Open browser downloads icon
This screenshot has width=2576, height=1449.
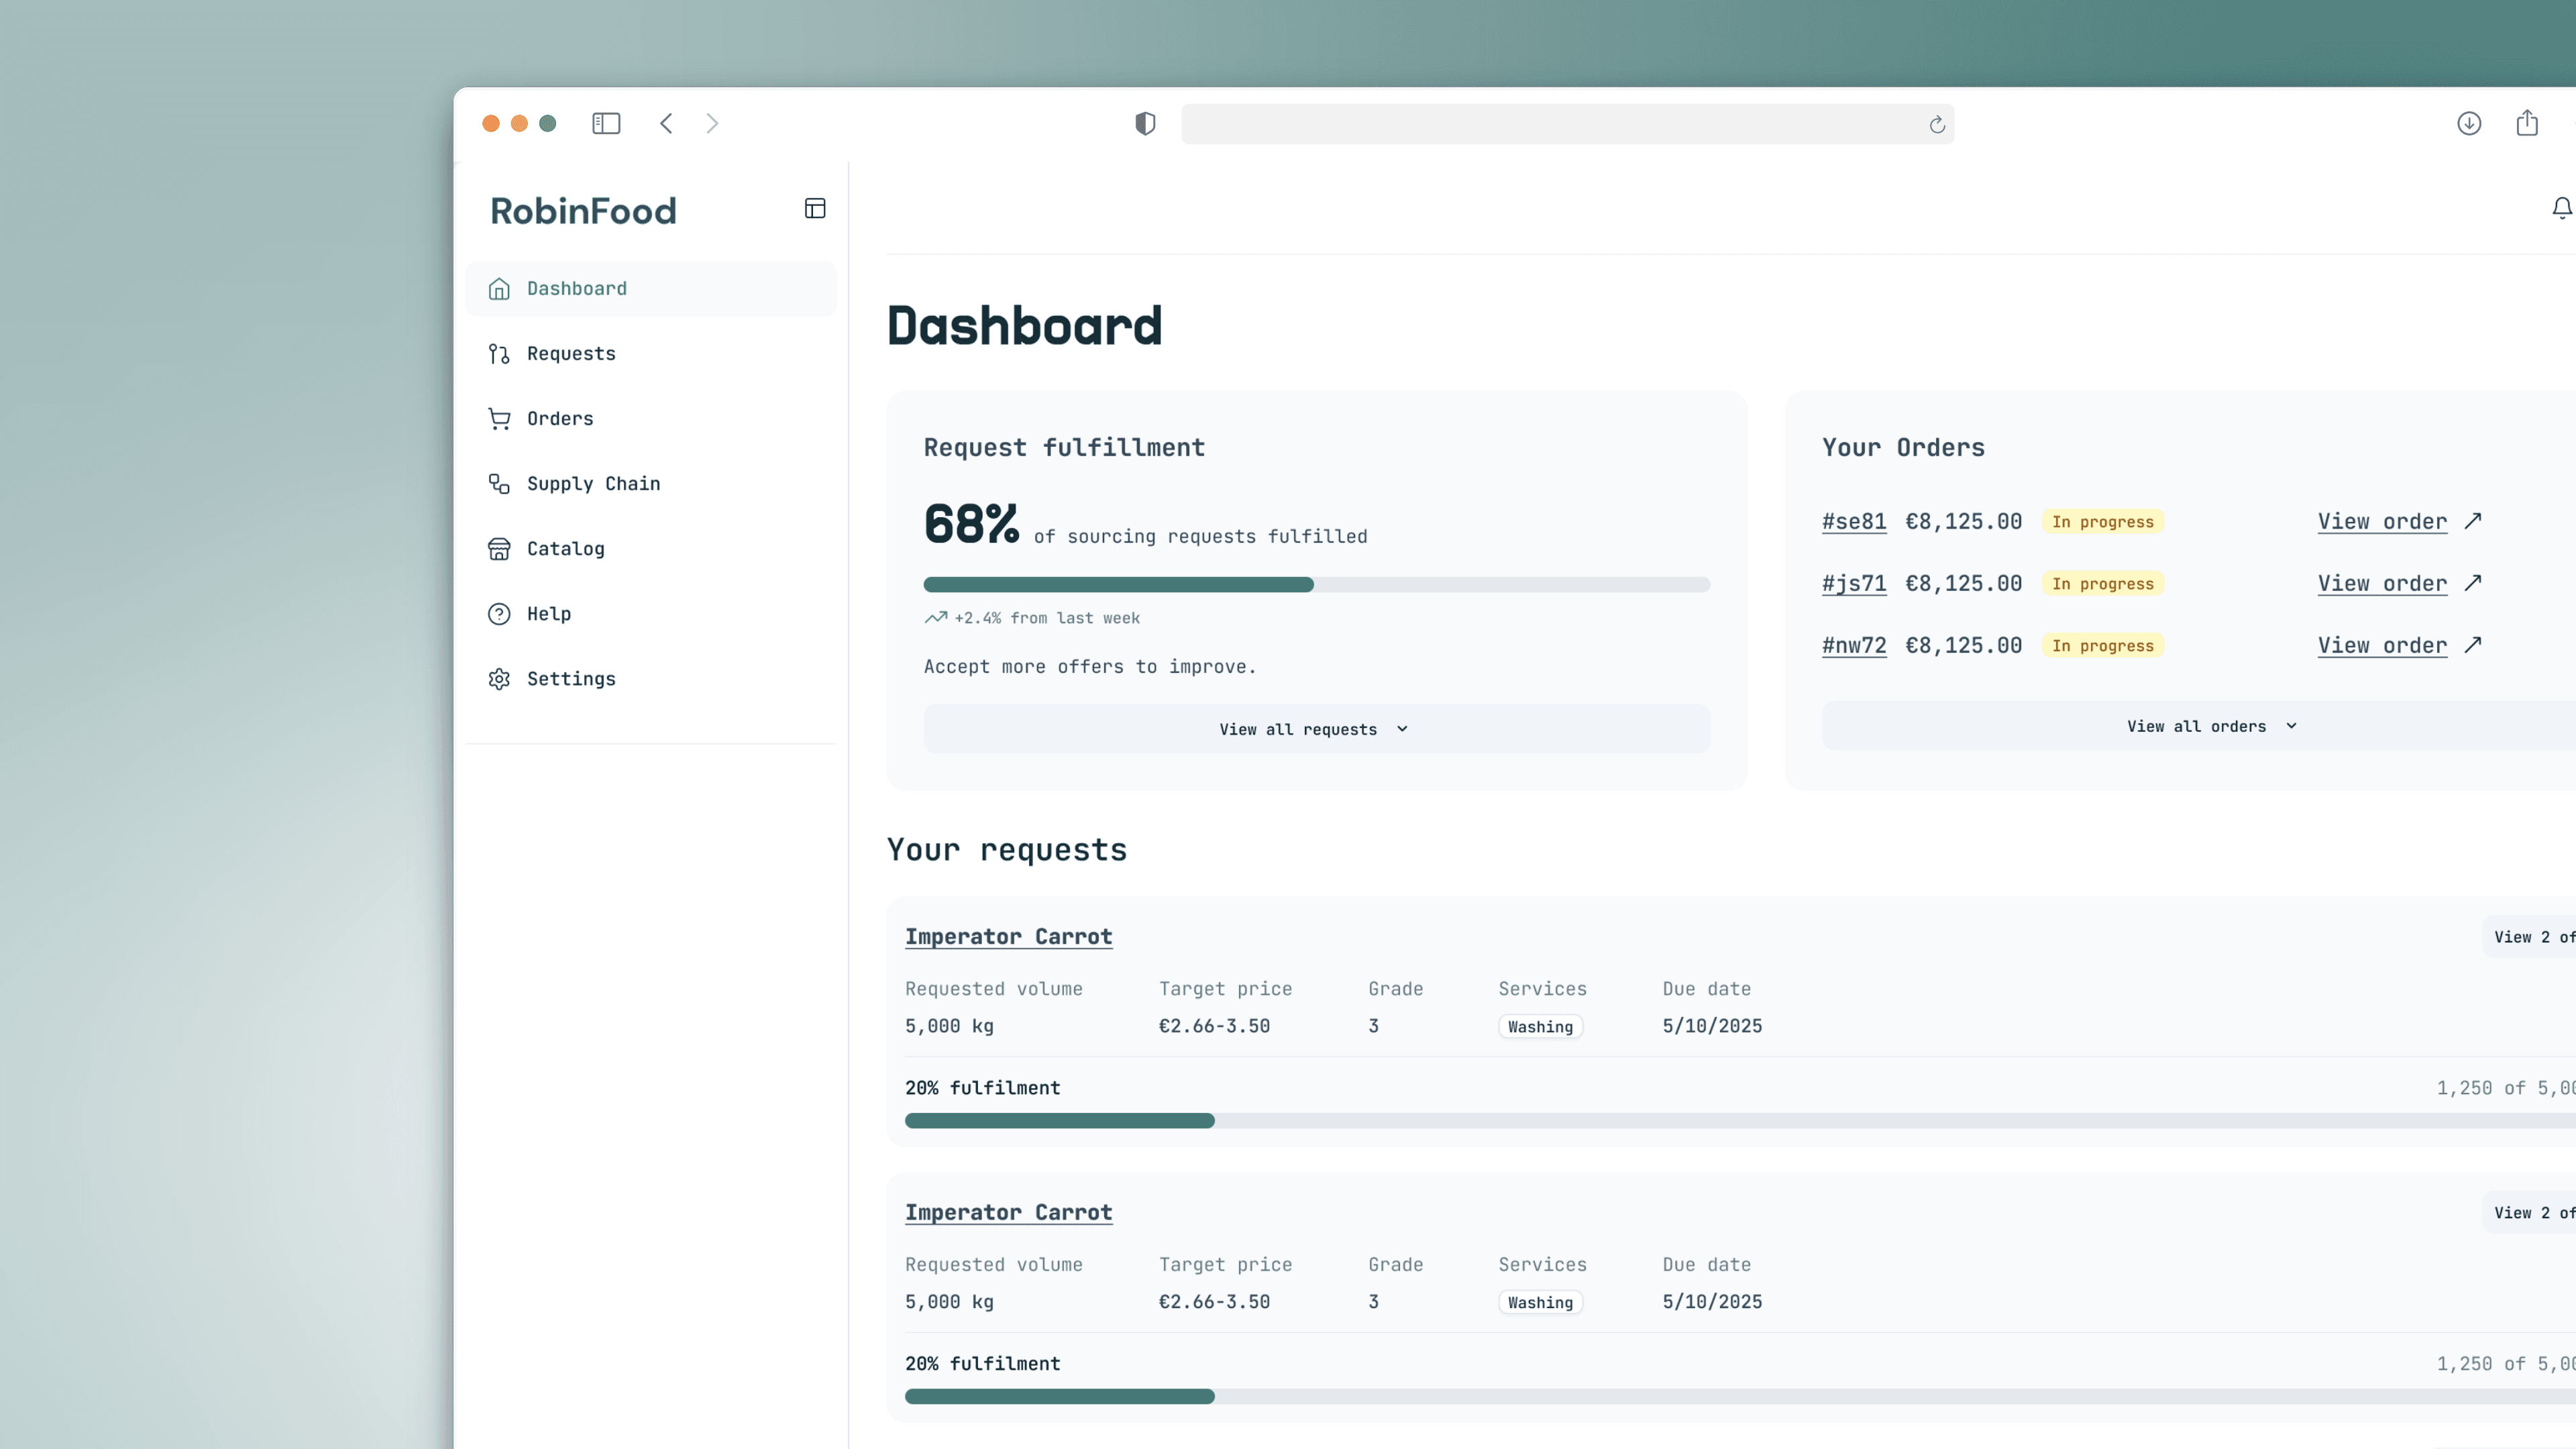[2469, 123]
